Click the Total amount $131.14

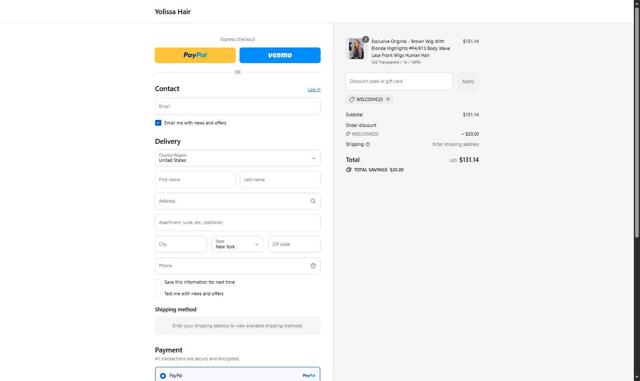pos(469,160)
